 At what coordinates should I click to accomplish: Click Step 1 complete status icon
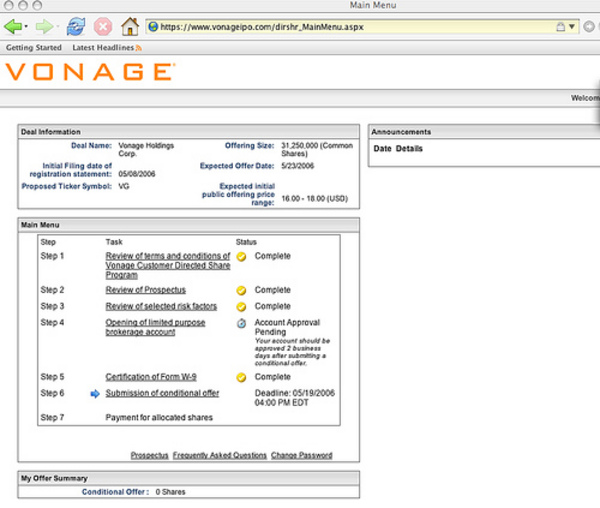tap(241, 257)
